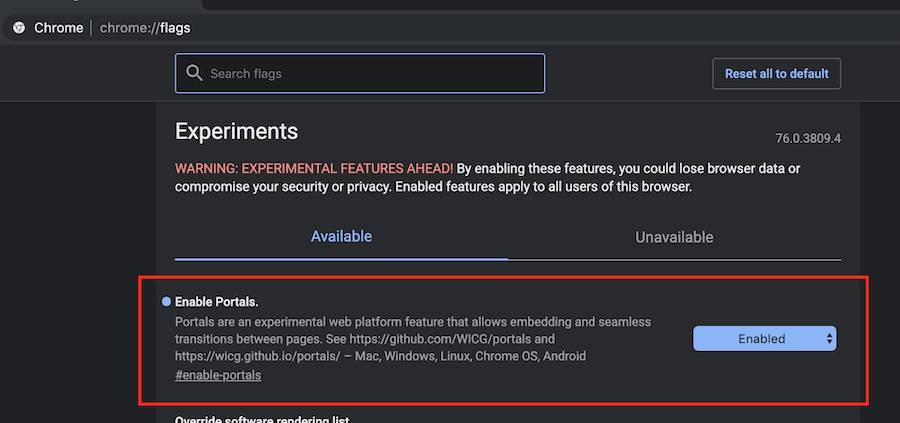Open the Enabled dropdown for Enable Portals
The image size is (900, 423).
(x=765, y=339)
